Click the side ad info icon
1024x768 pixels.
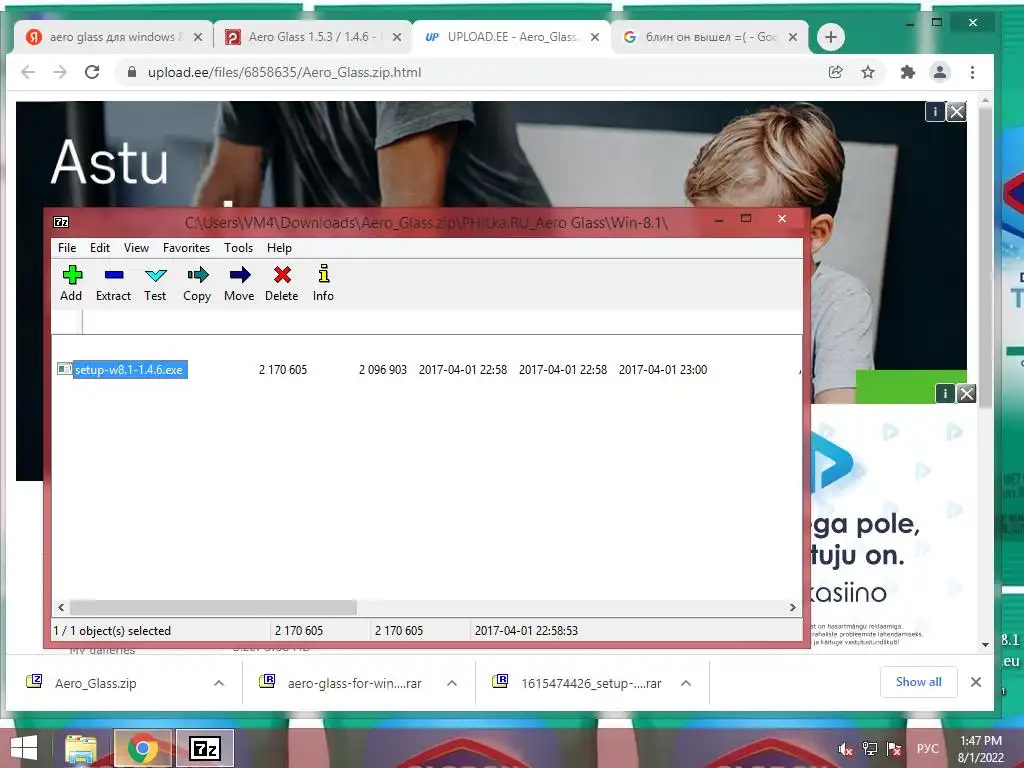[x=945, y=394]
